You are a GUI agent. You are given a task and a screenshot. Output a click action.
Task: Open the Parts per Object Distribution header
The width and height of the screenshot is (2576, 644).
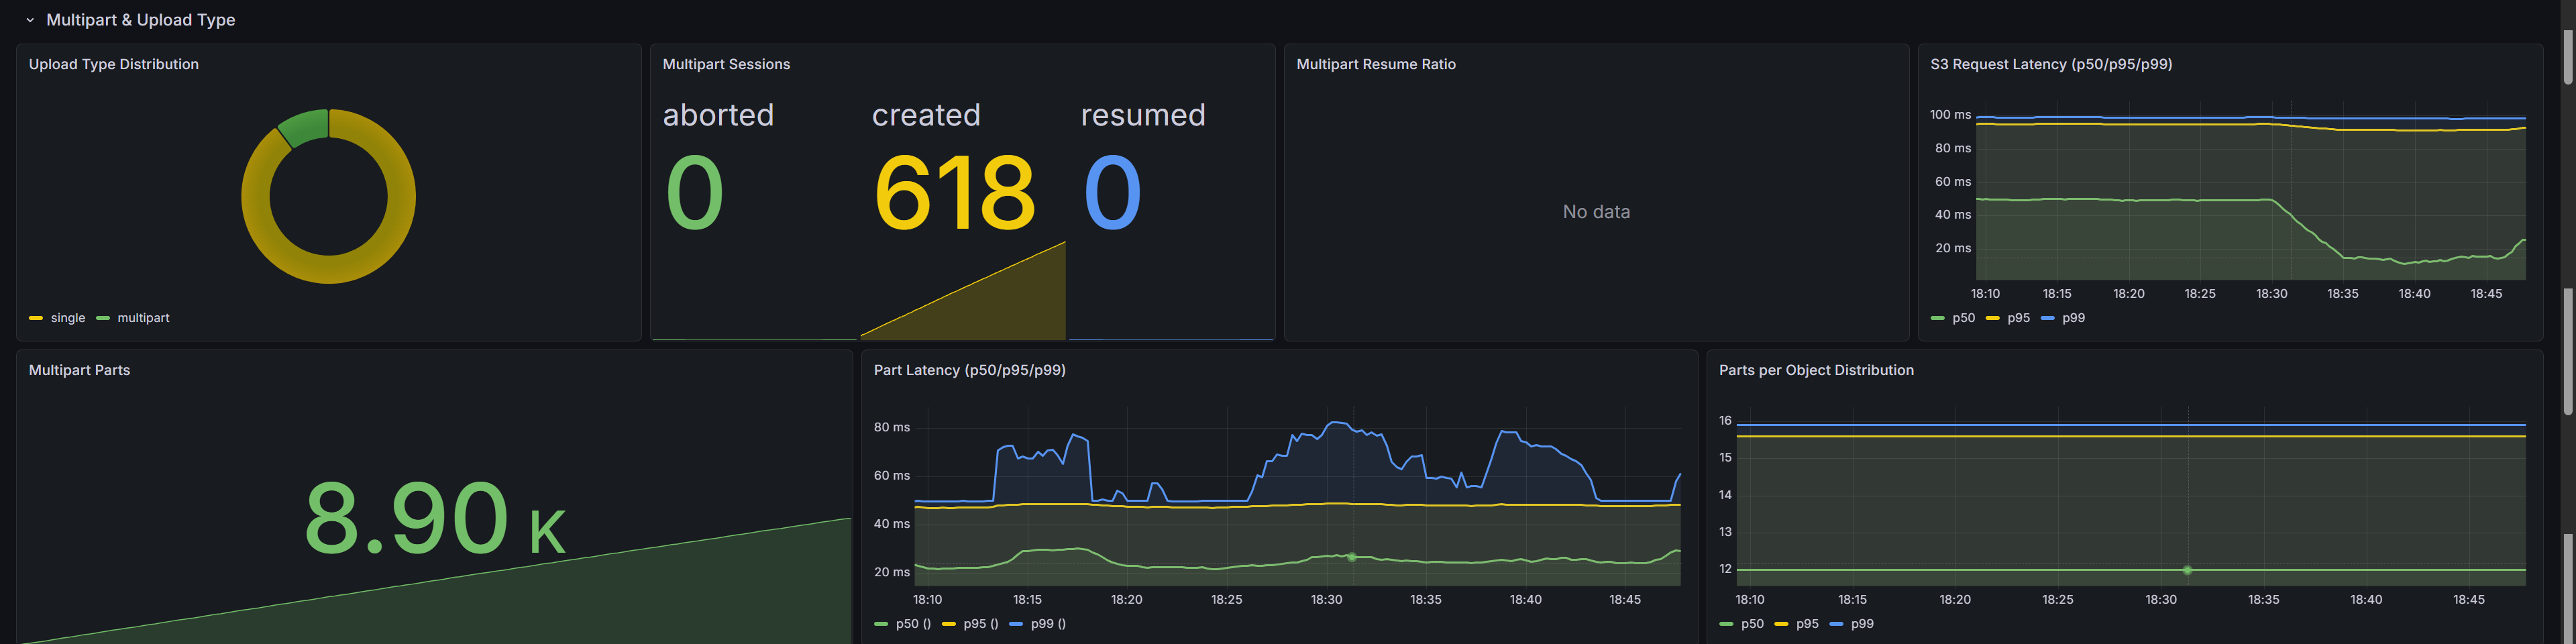point(1815,370)
